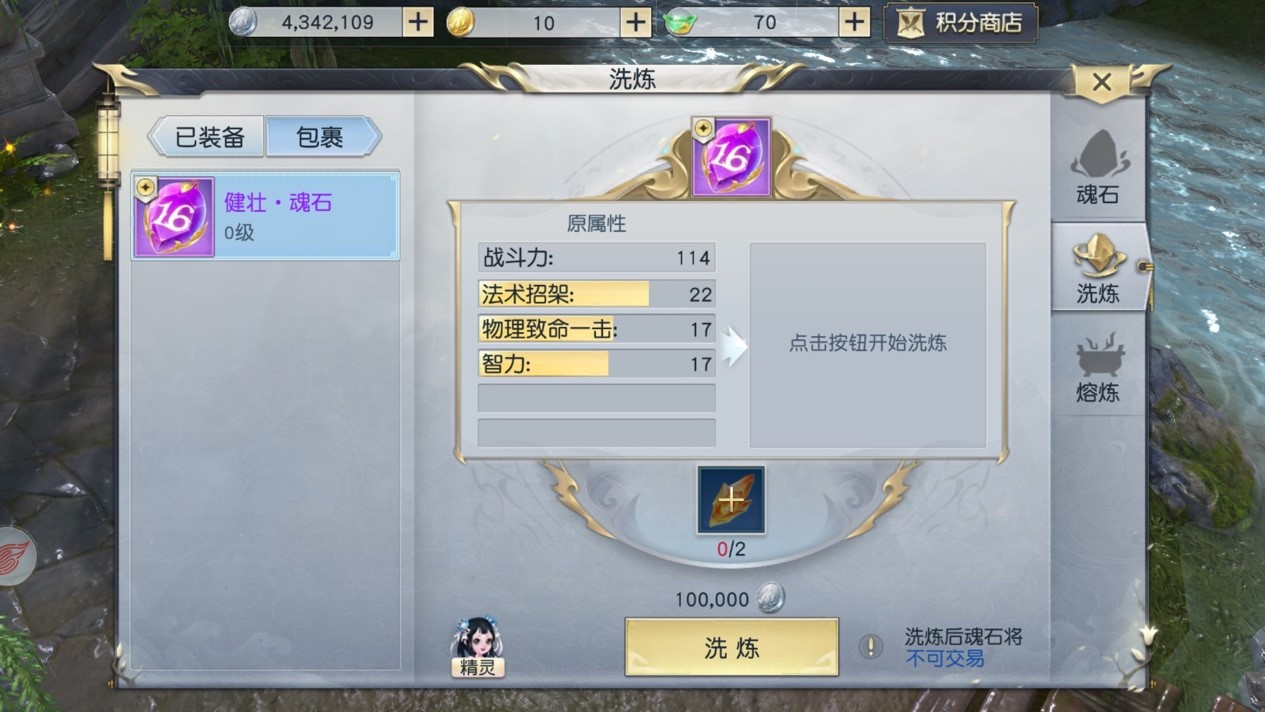Tap the 精灵 fairy helper avatar
The image size is (1265, 712).
(477, 646)
